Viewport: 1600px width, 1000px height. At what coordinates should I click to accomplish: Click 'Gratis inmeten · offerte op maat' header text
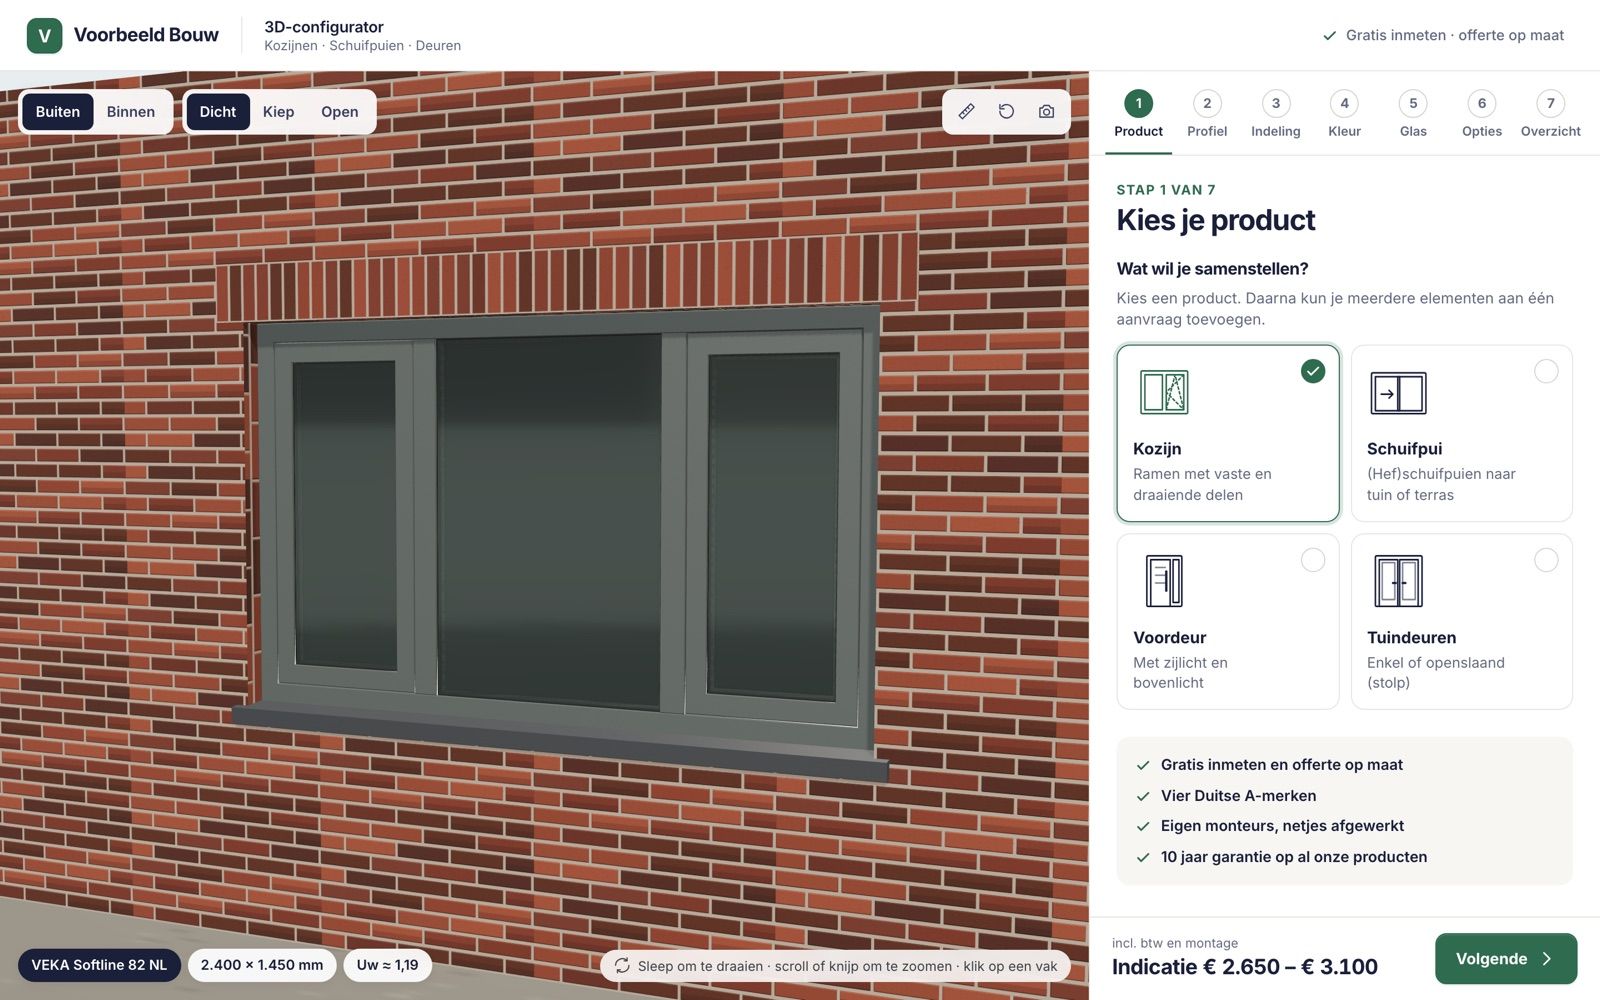(x=1455, y=35)
